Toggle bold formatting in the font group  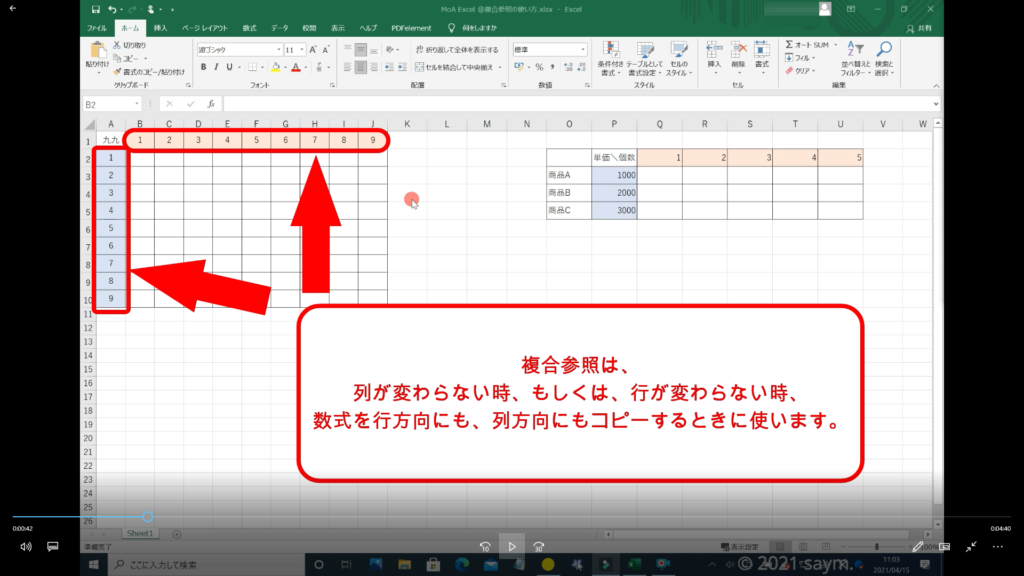pos(203,67)
